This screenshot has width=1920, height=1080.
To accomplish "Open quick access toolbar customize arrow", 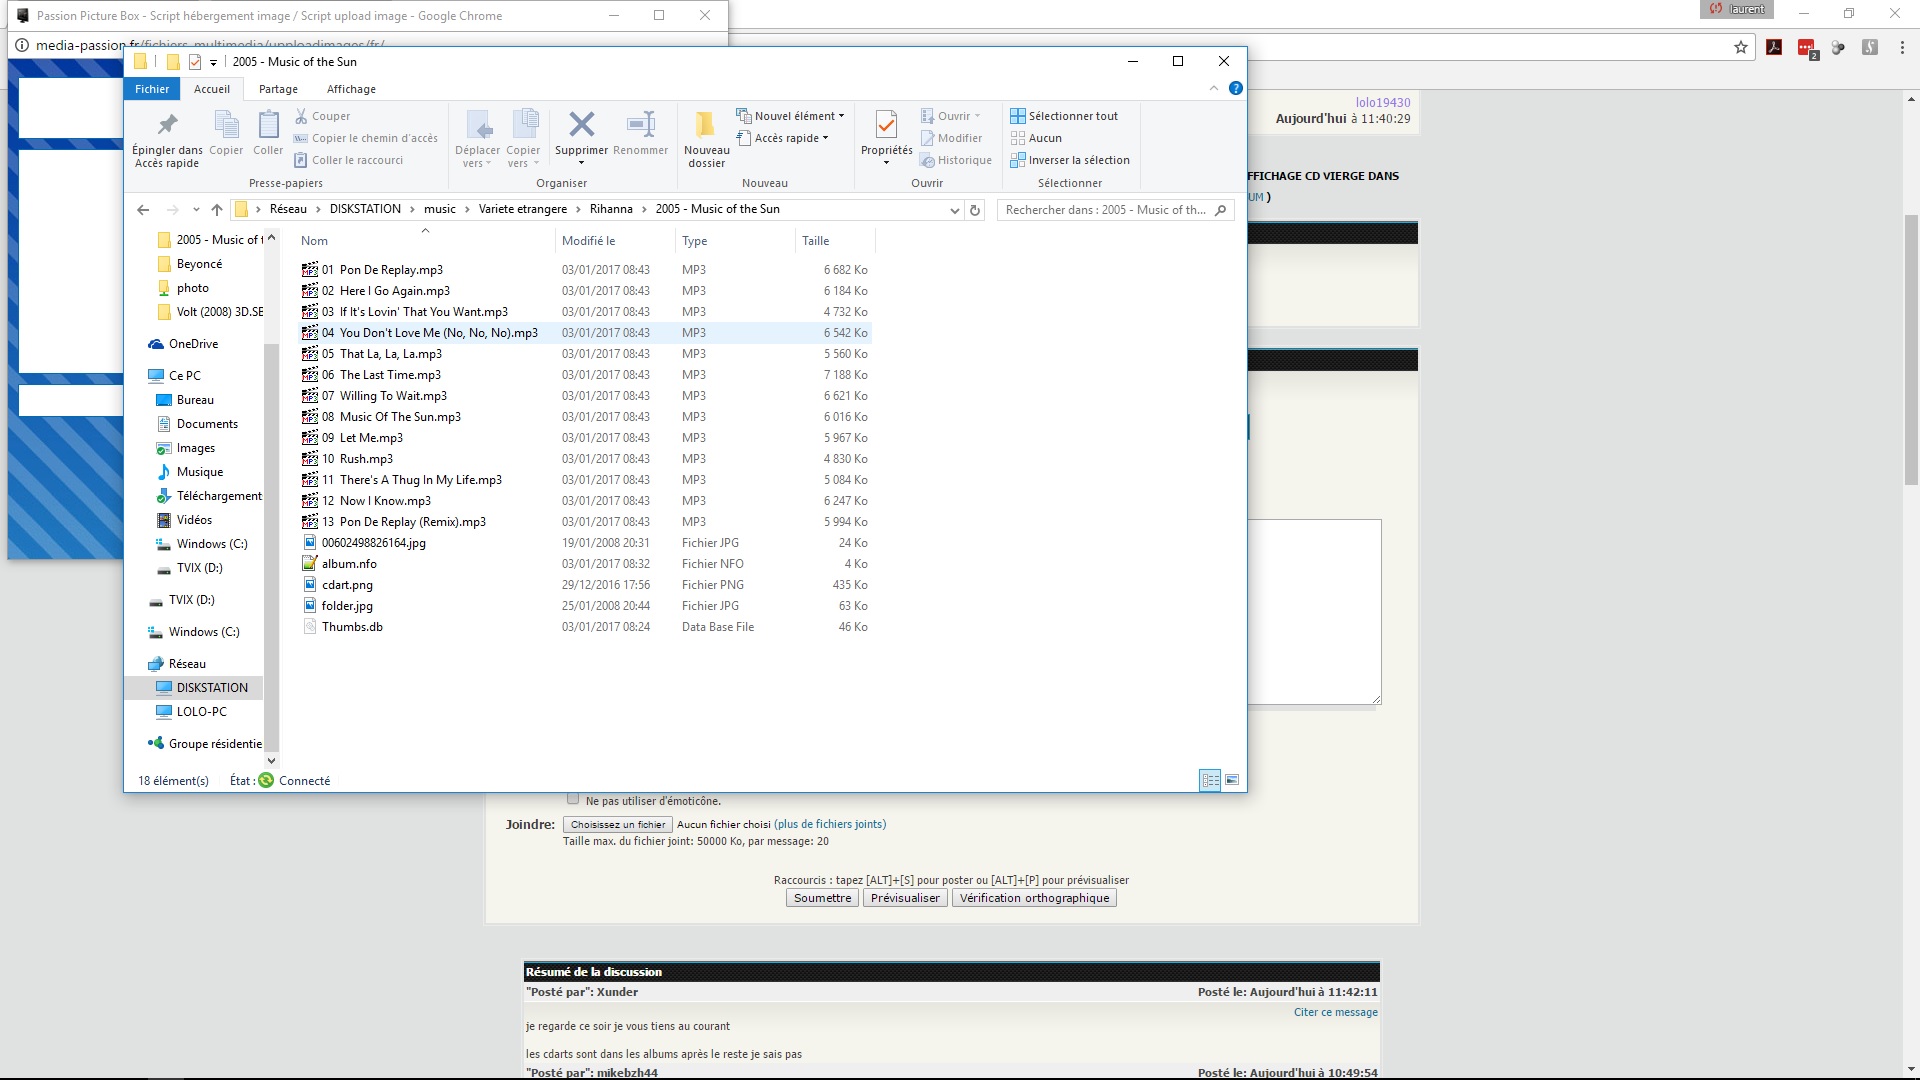I will pos(213,62).
